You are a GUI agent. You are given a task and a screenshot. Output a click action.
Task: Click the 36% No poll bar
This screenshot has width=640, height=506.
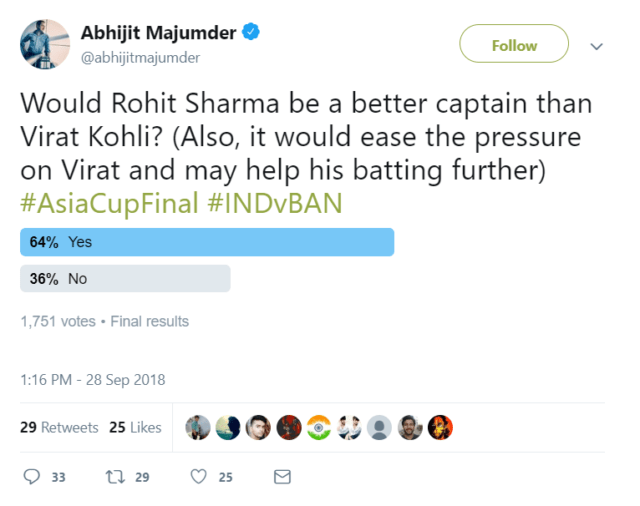(125, 279)
